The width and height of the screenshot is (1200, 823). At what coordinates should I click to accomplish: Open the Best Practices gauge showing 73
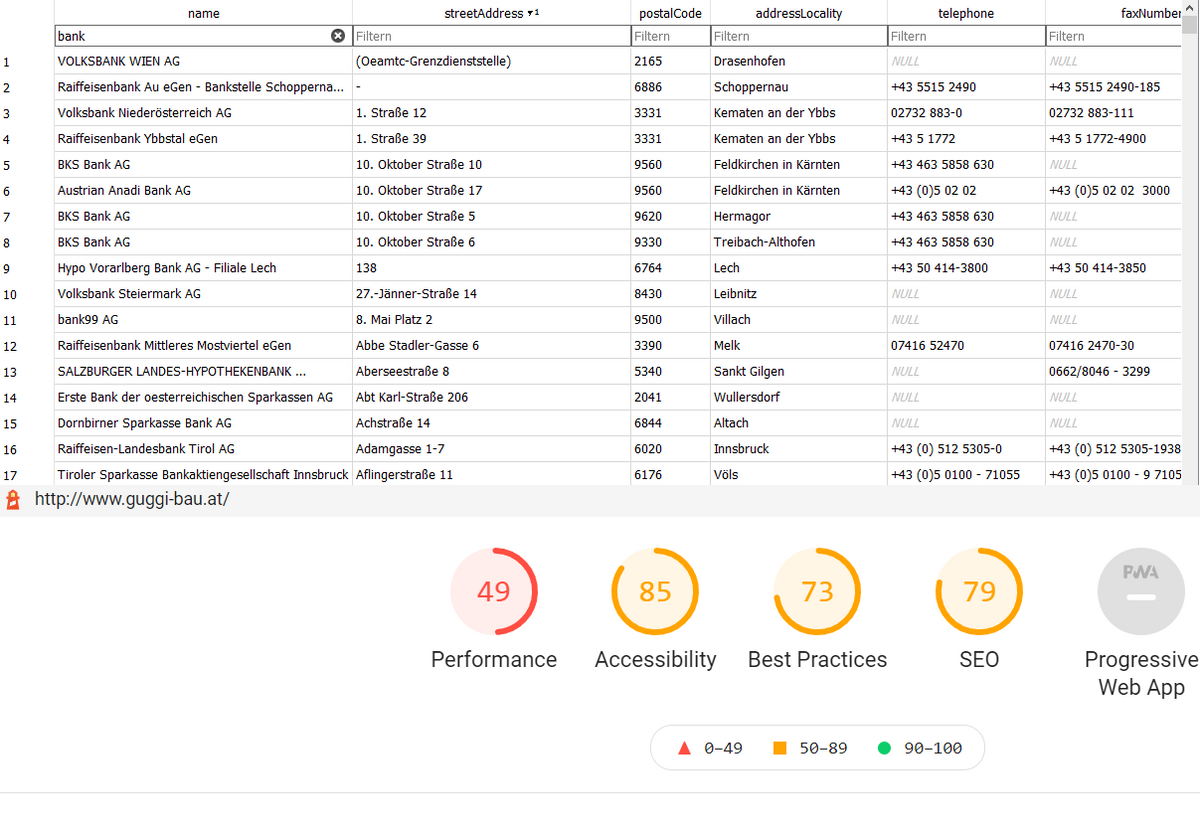pyautogui.click(x=817, y=592)
